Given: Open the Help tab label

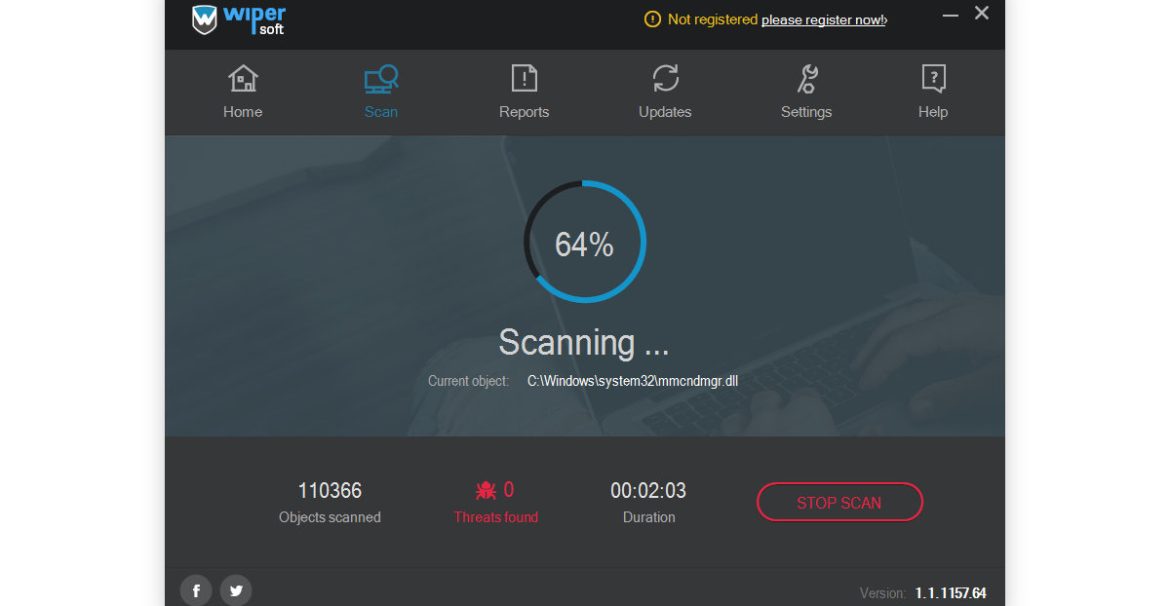Looking at the screenshot, I should (933, 112).
